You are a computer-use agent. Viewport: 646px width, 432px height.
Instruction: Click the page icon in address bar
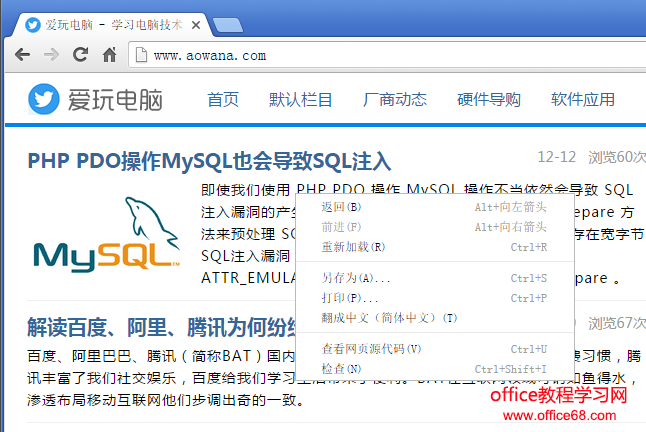141,55
